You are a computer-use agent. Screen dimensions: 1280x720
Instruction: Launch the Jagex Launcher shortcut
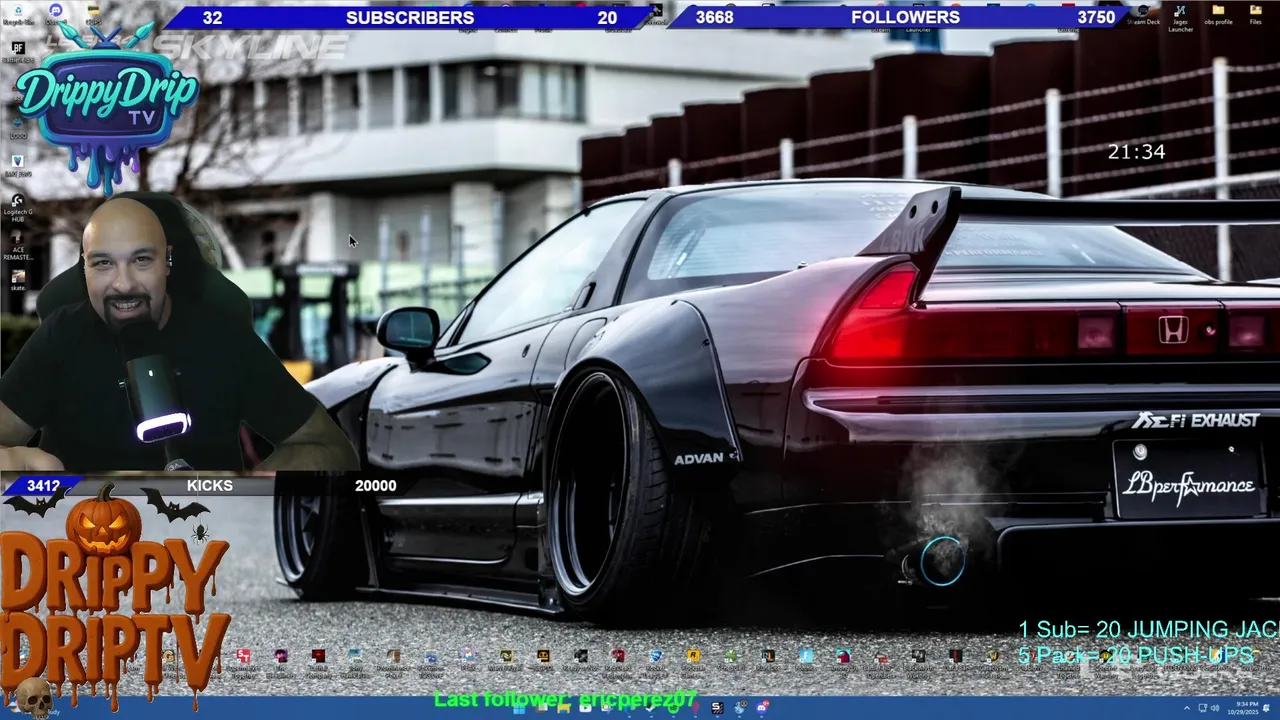pyautogui.click(x=1181, y=17)
